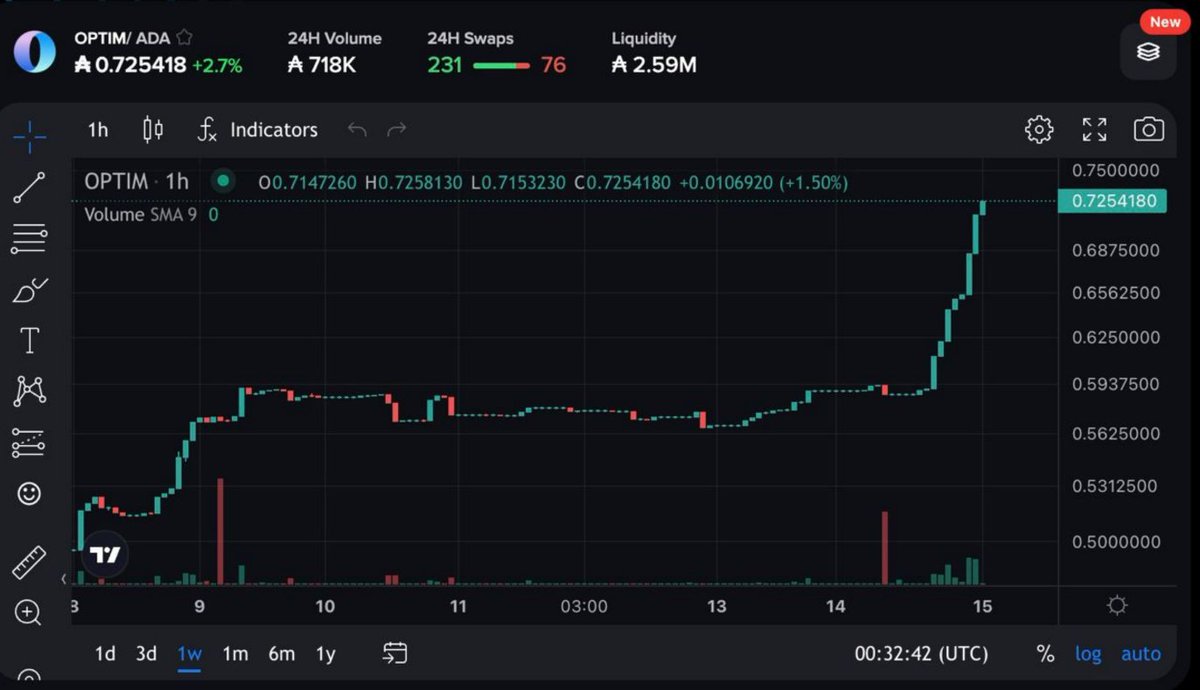Favorite the OPTIM/ADA pair star
Screen dimensions: 1200x690
pos(185,38)
